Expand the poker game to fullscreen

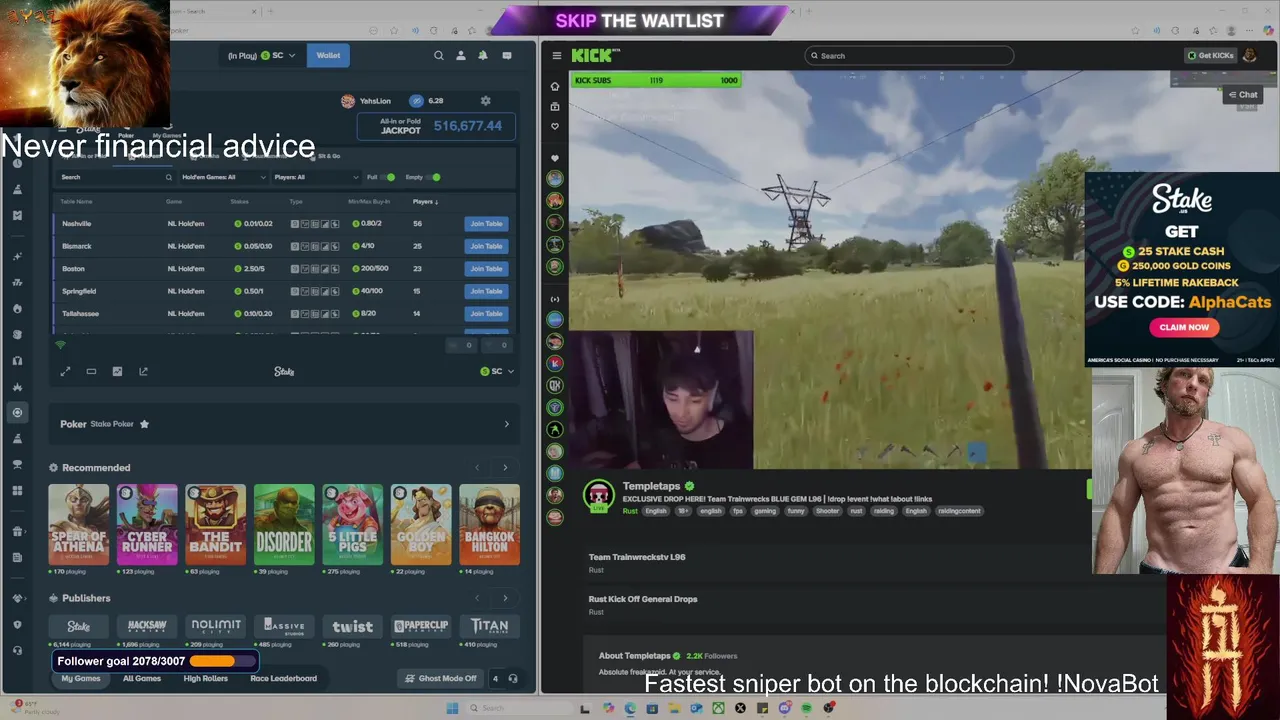[65, 371]
